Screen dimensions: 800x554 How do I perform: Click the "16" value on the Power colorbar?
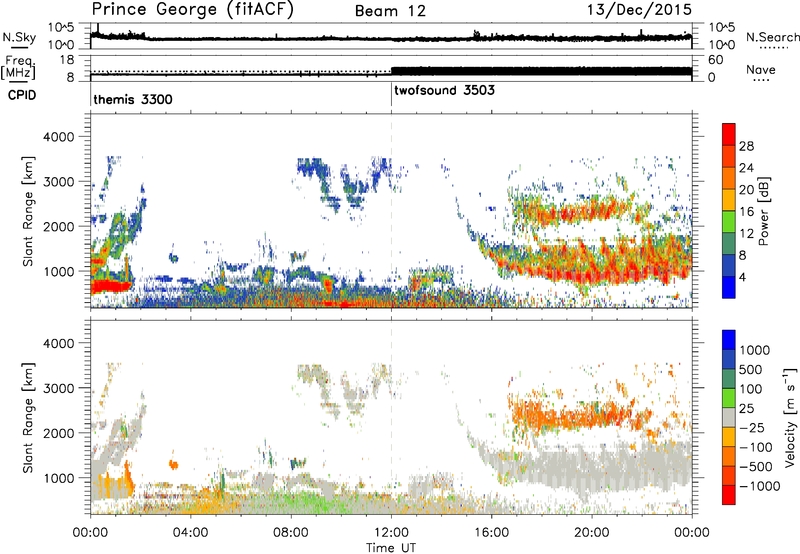(x=746, y=212)
